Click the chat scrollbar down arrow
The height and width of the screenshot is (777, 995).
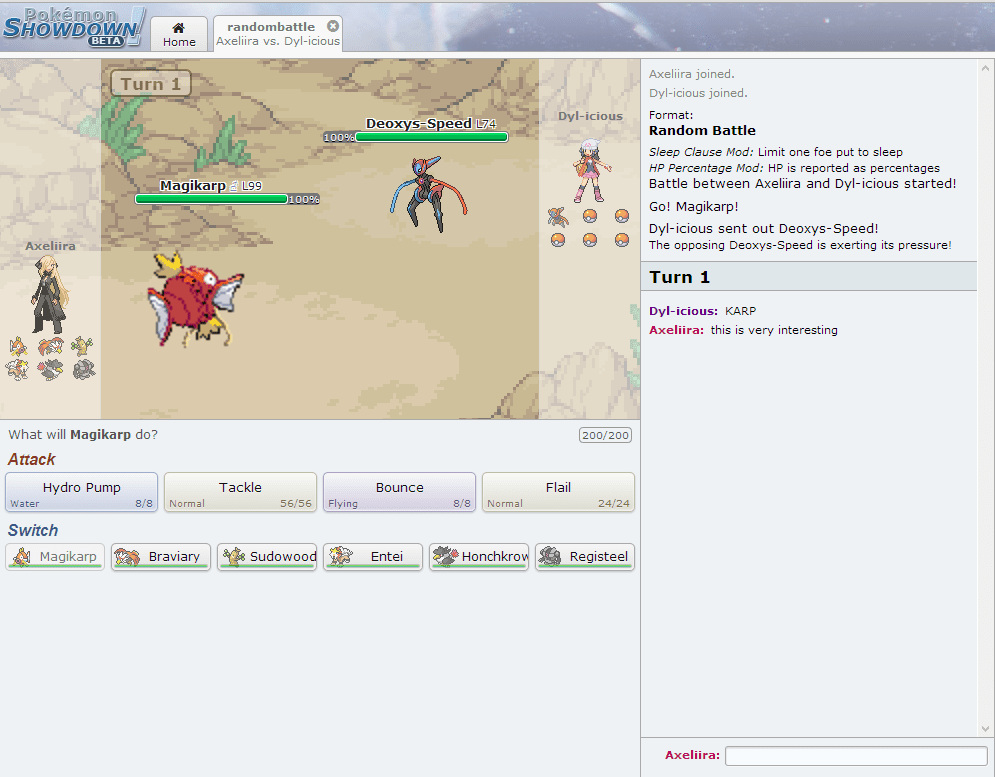[985, 729]
